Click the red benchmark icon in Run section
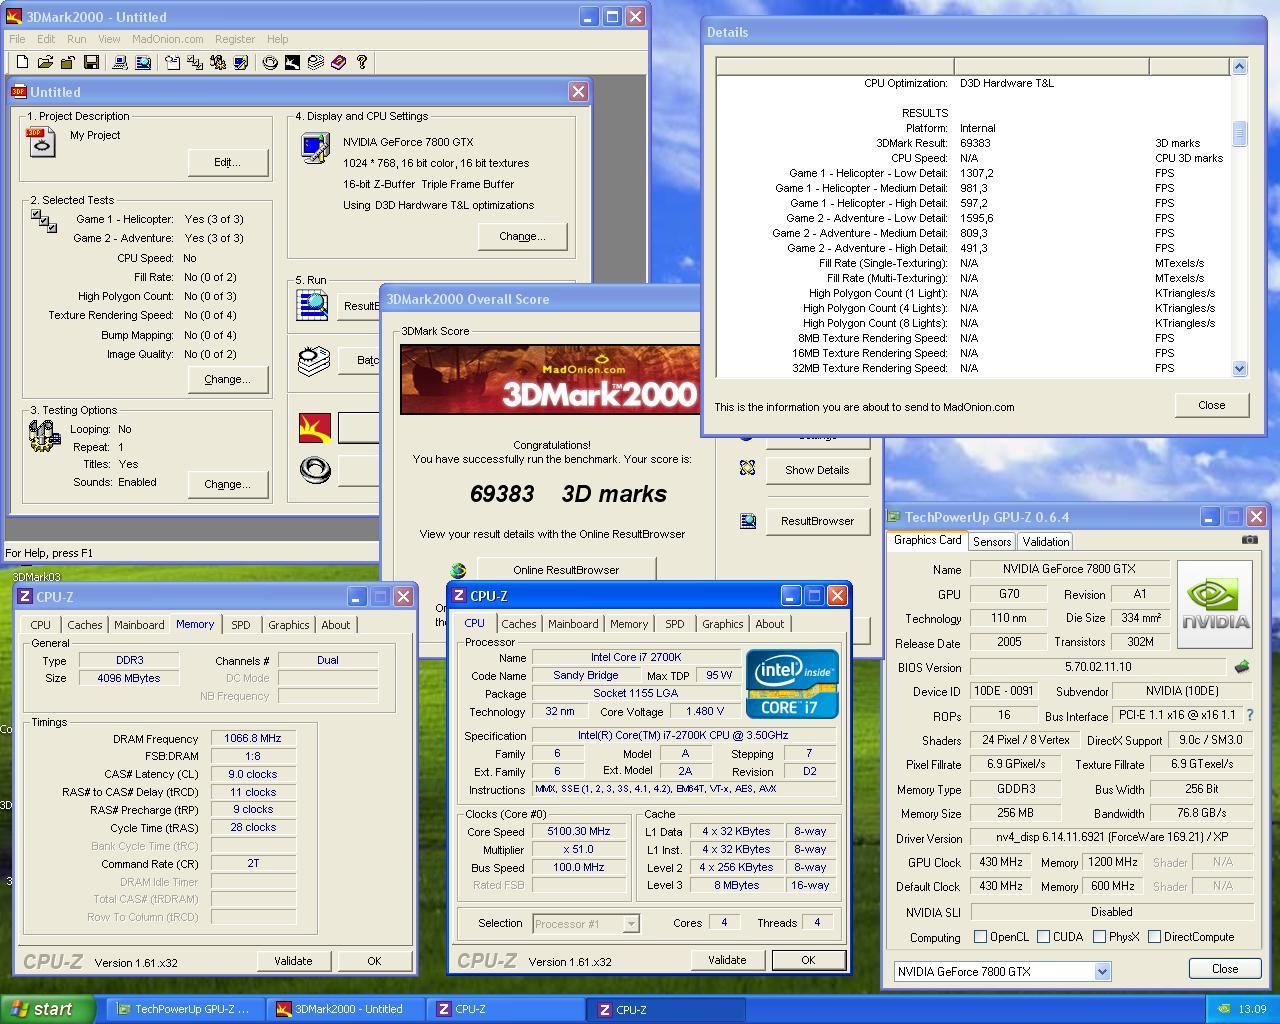Screen dimensions: 1280x1024 coord(314,428)
